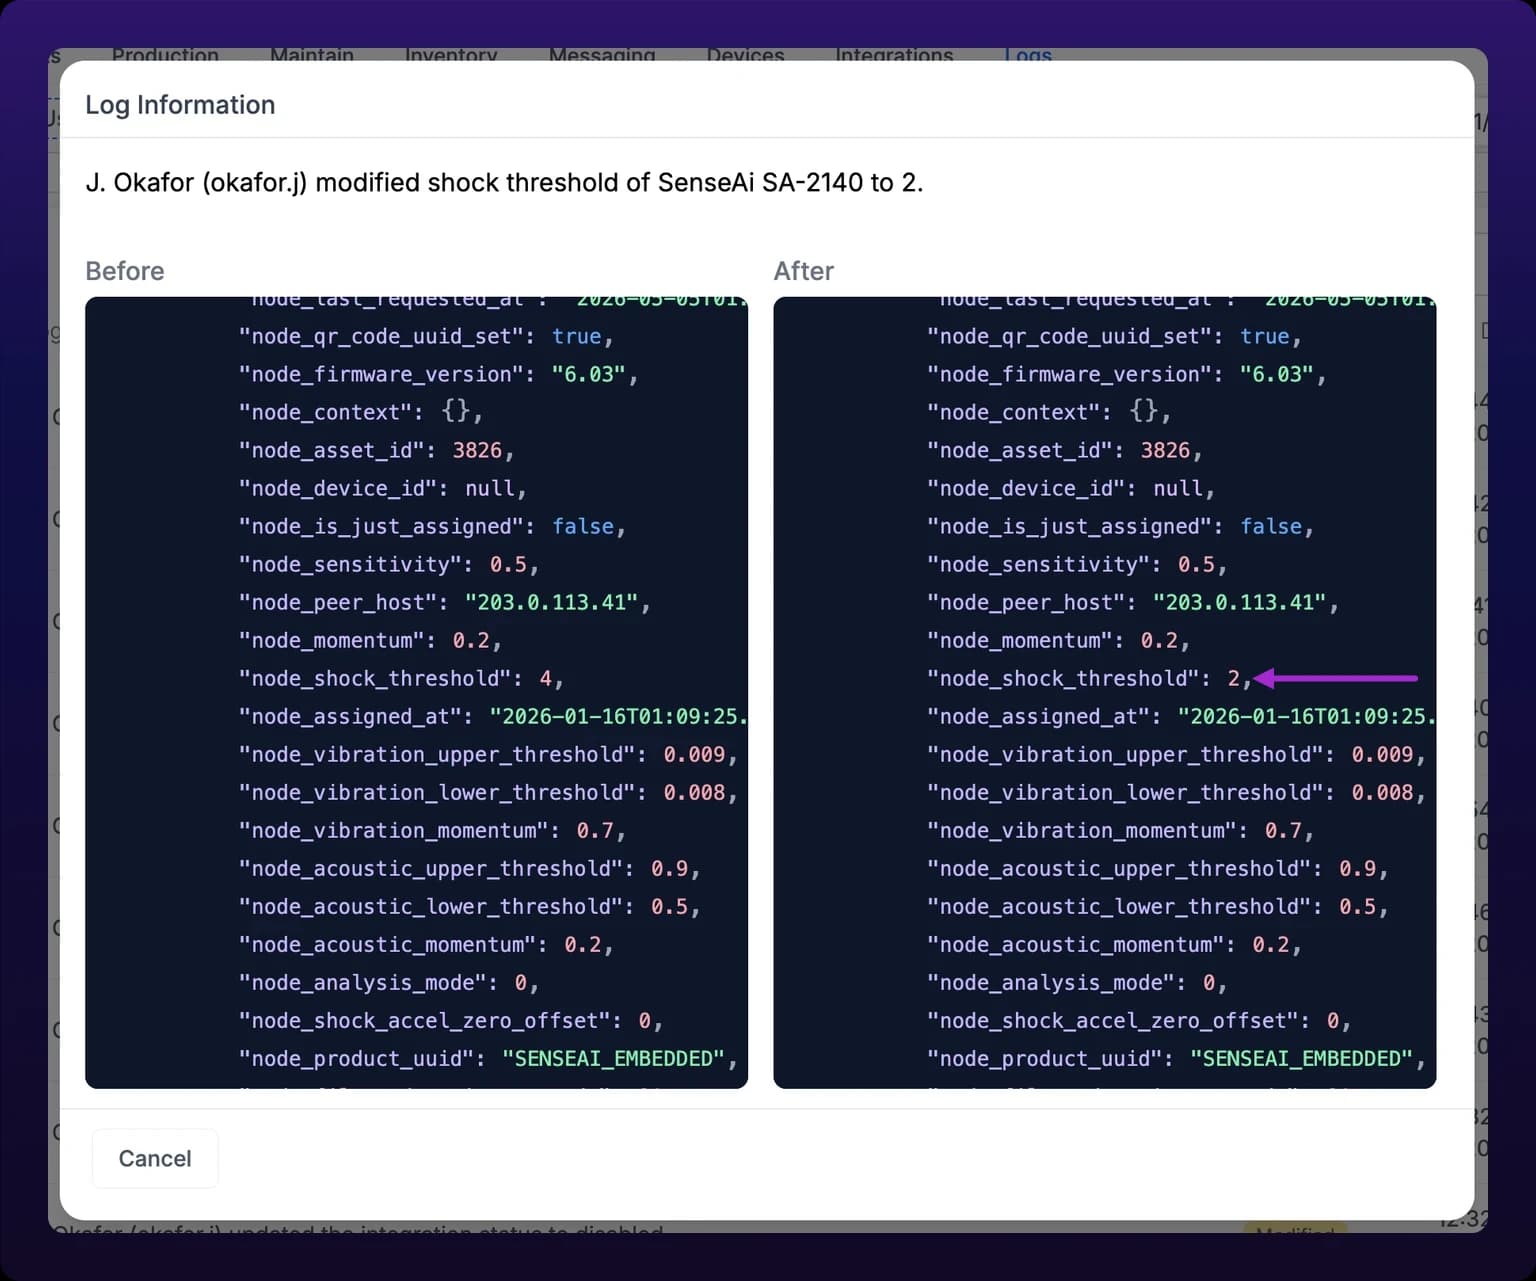1536x1281 pixels.
Task: Click node_context line in the After pane
Action: (x=1048, y=413)
